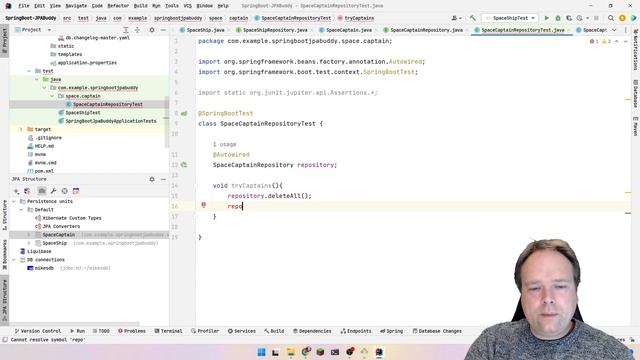Build project with the hammer icon
The image size is (640, 360).
pyautogui.click(x=473, y=18)
